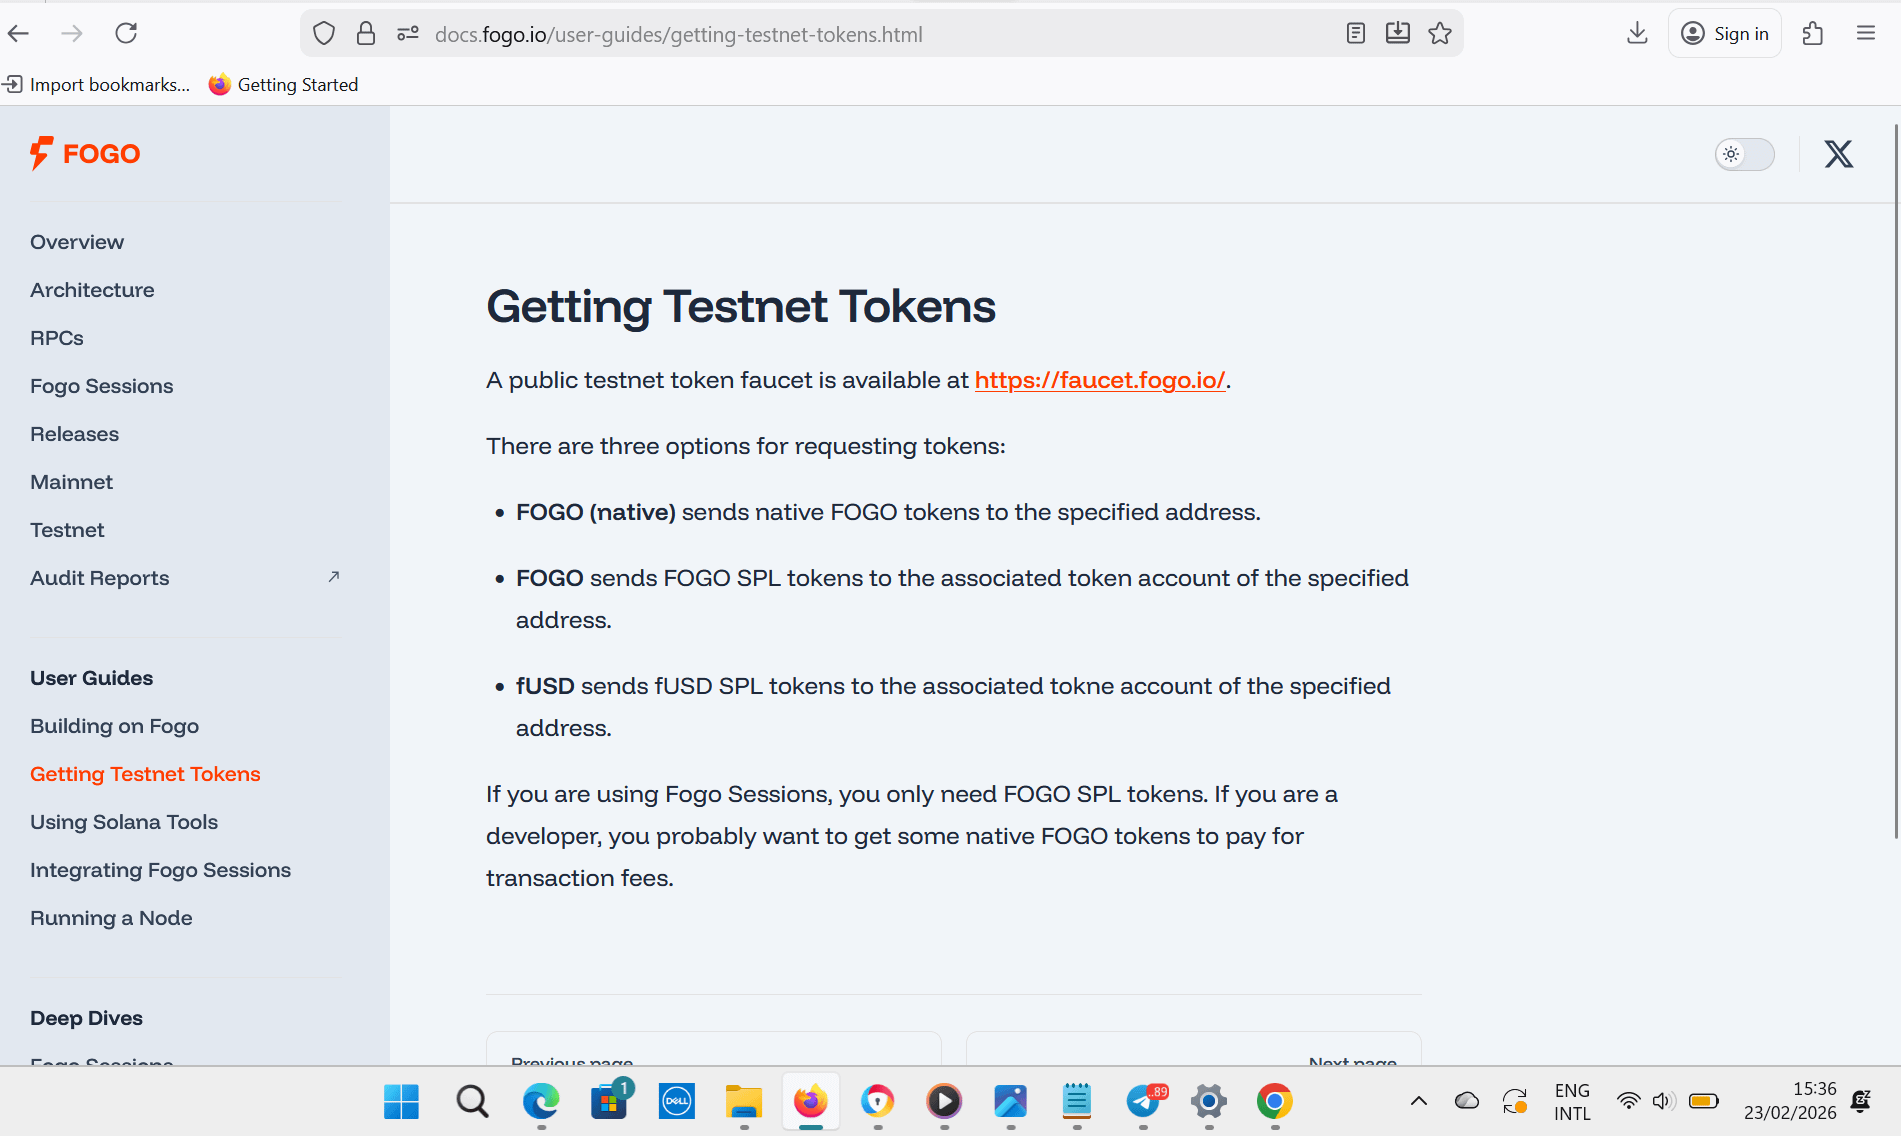The height and width of the screenshot is (1136, 1901).
Task: Select Getting Testnet Tokens sidebar item
Action: point(145,774)
